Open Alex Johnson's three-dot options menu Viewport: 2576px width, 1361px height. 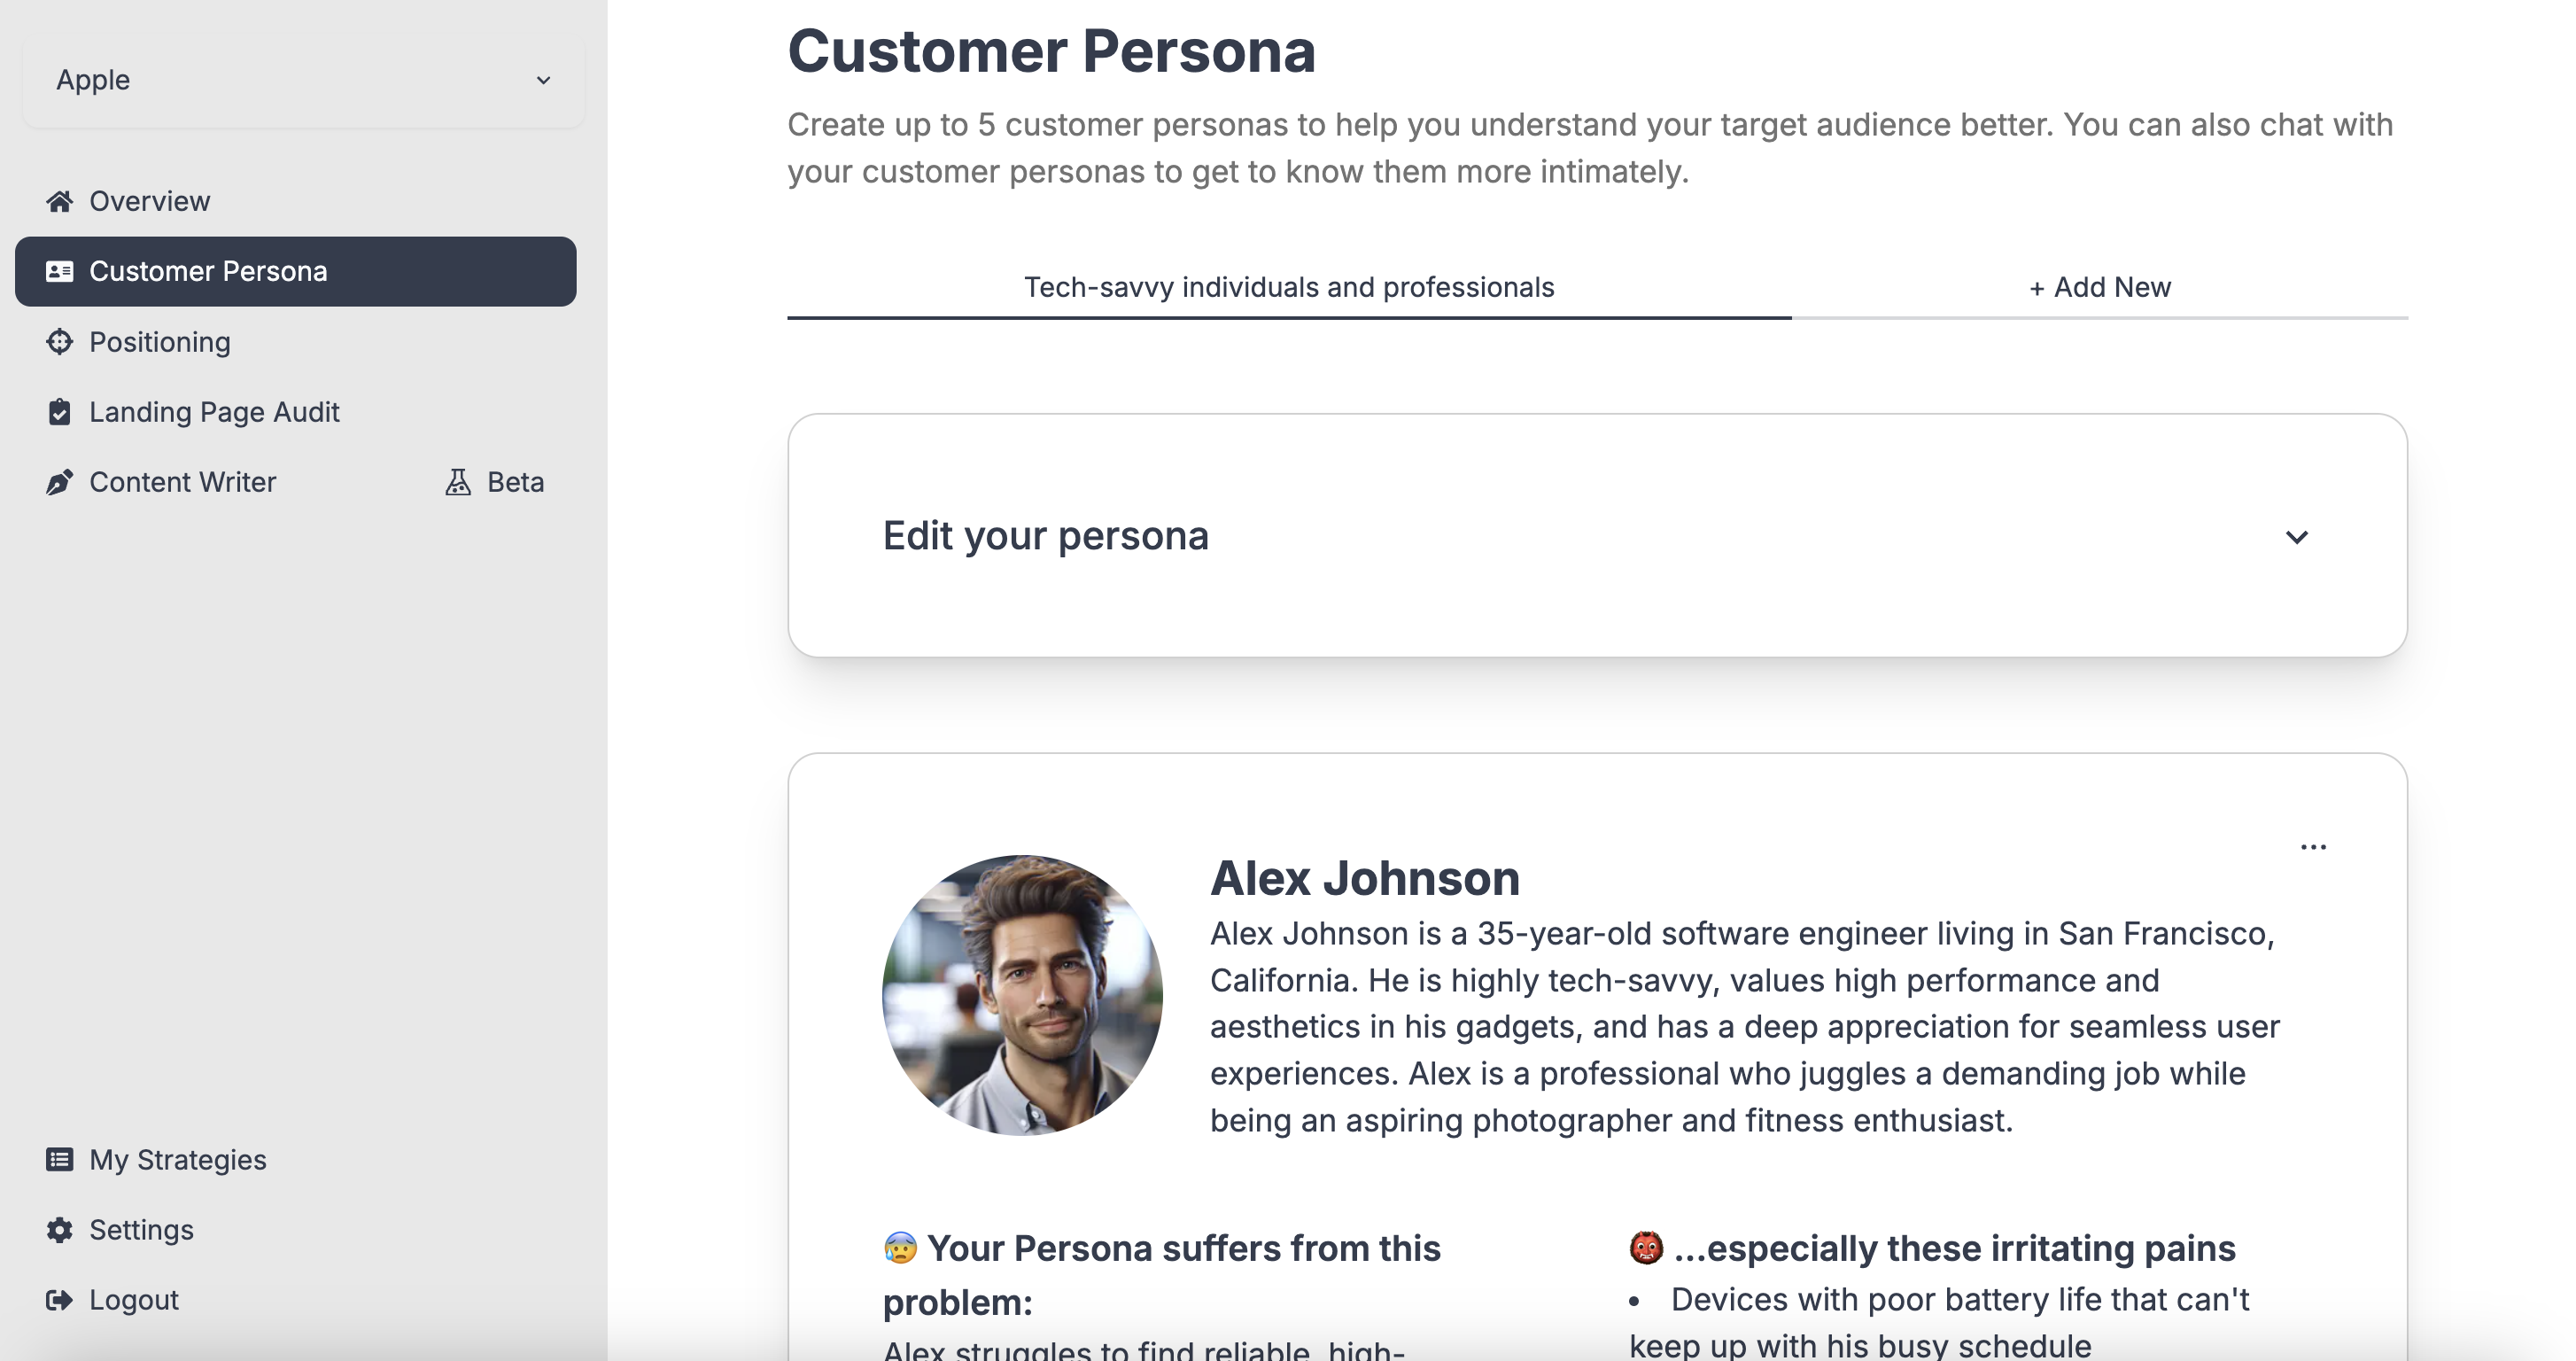coord(2312,847)
